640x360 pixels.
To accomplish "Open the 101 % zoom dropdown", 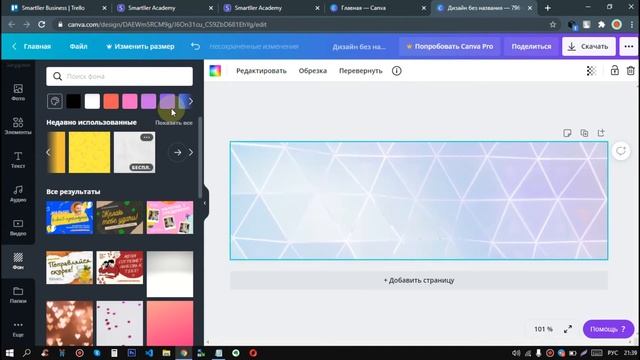I will tap(543, 329).
